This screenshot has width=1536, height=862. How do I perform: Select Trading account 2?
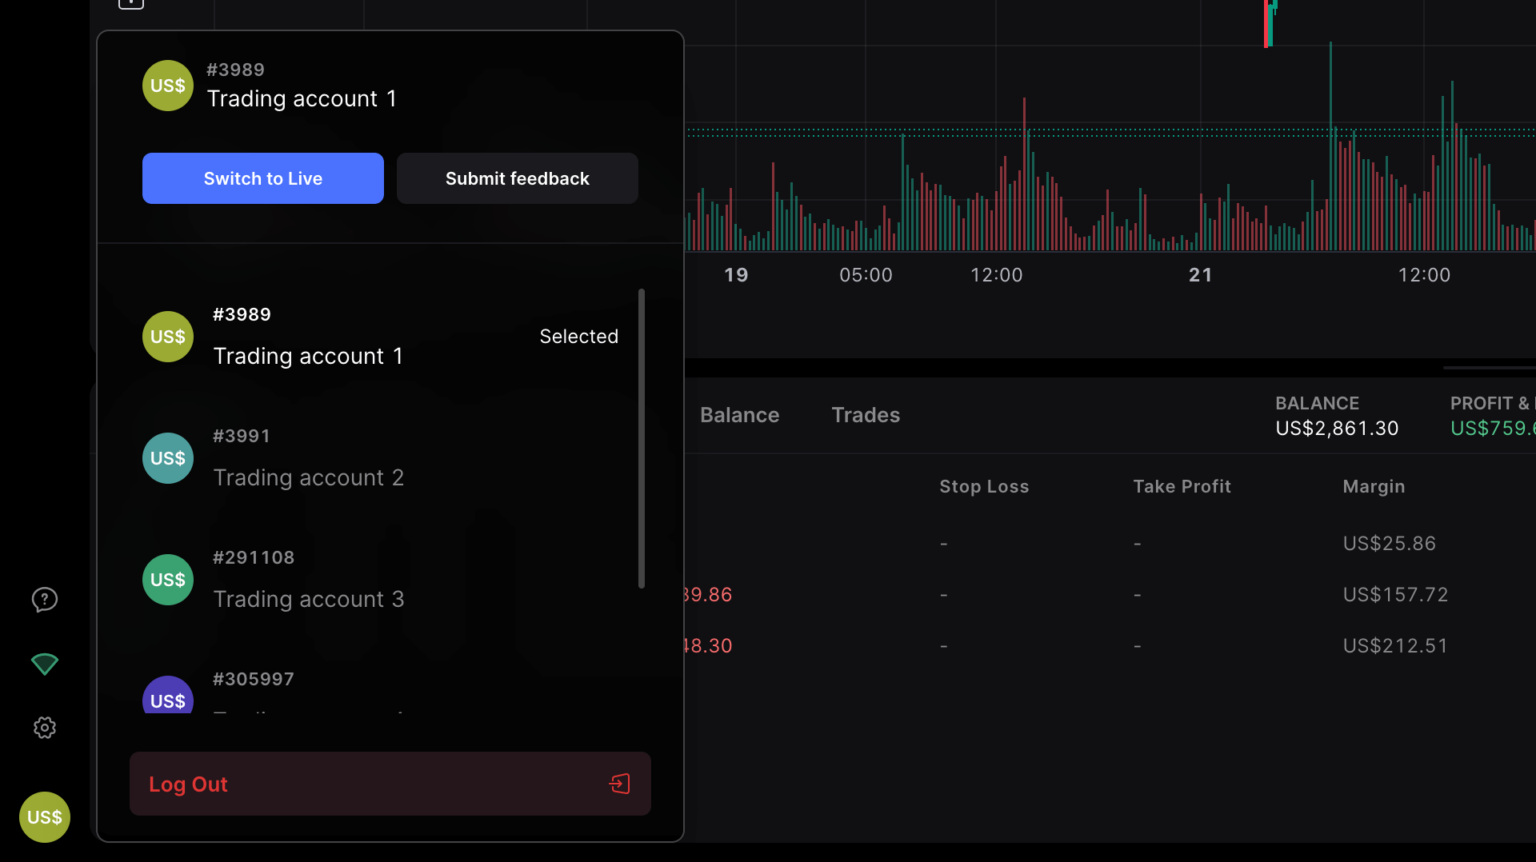308,478
